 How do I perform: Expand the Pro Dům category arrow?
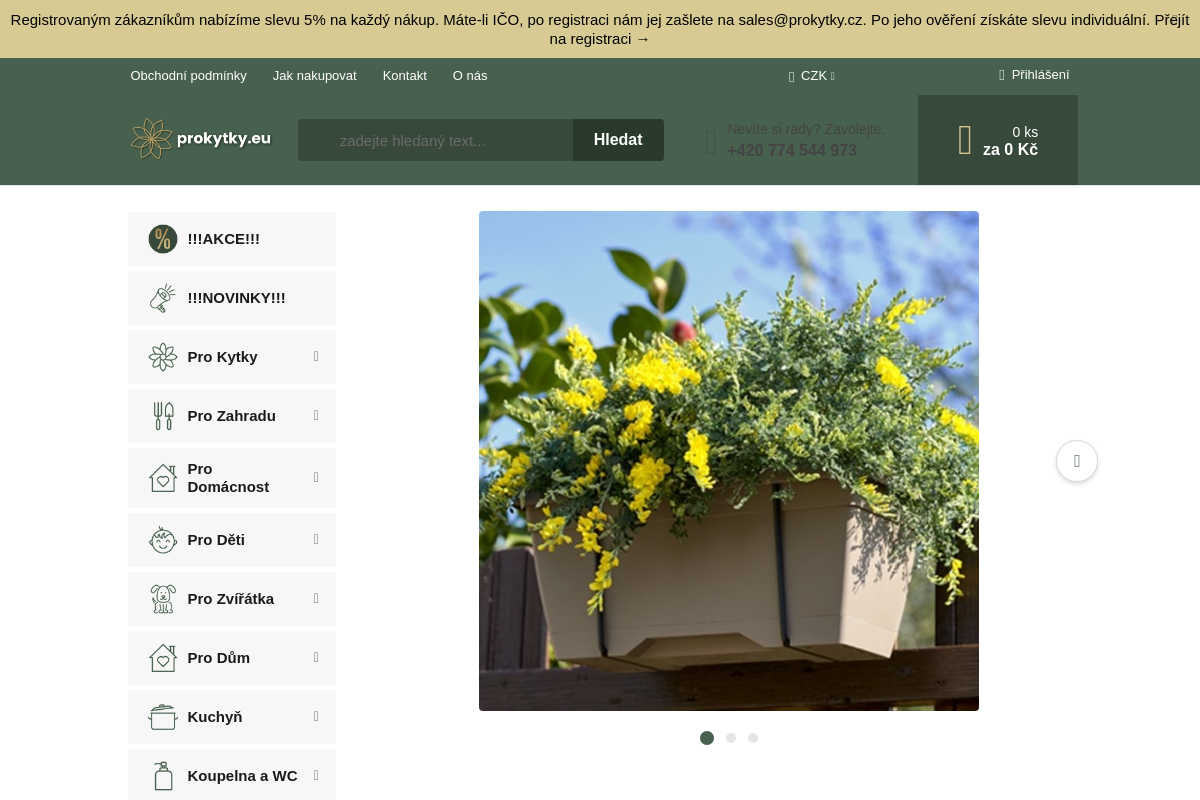[x=316, y=658]
